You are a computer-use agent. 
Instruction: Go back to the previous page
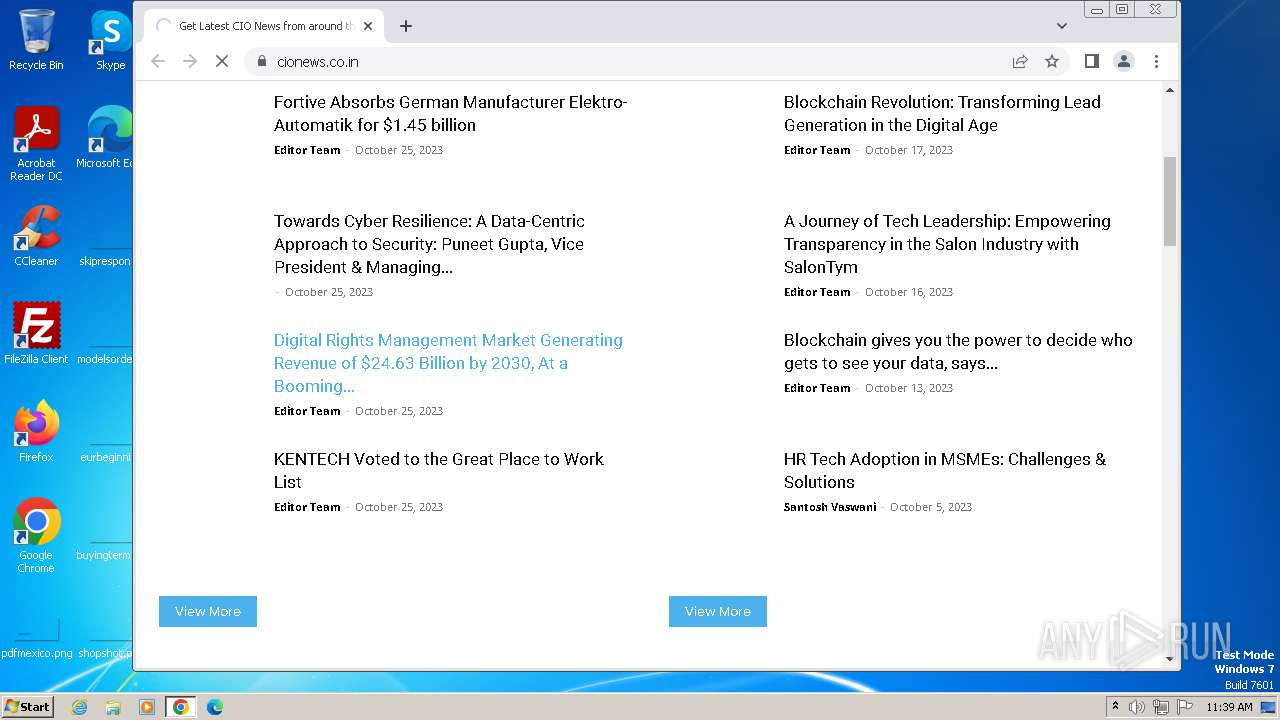[158, 61]
